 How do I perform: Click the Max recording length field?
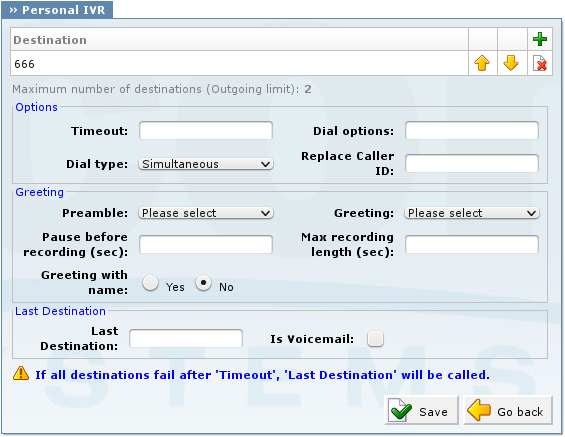click(x=472, y=244)
